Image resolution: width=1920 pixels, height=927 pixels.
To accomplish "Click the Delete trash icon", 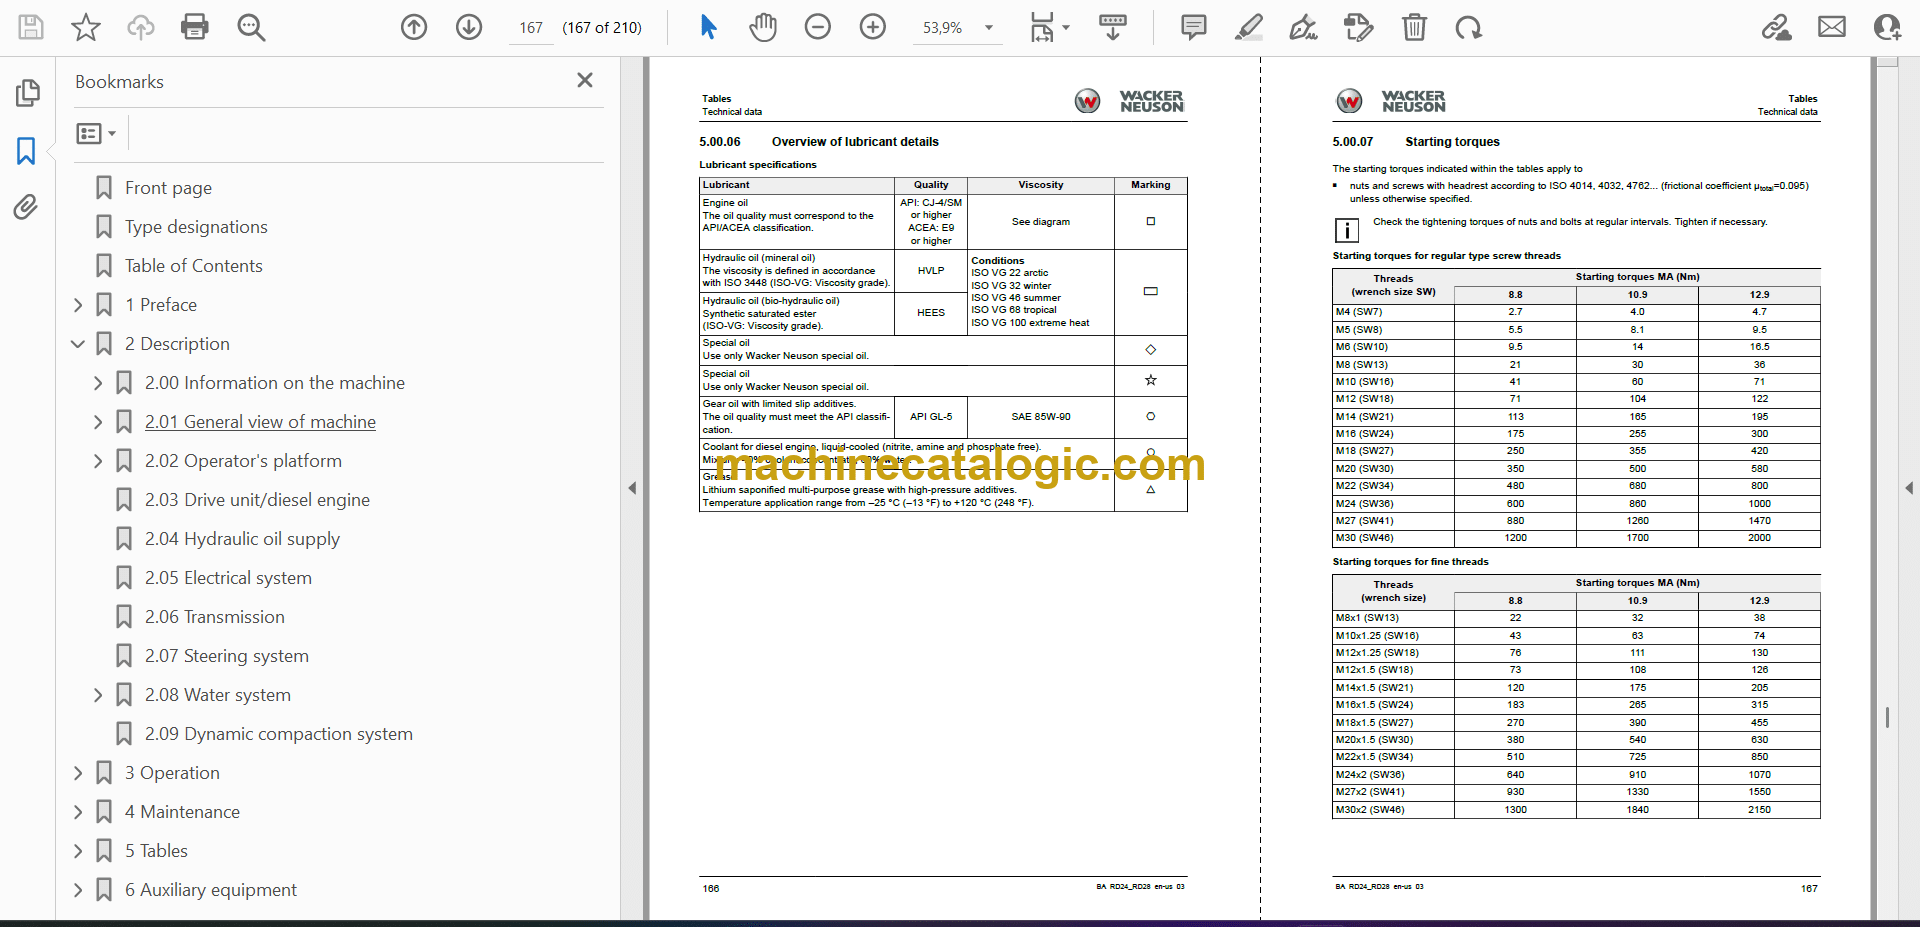I will coord(1414,27).
